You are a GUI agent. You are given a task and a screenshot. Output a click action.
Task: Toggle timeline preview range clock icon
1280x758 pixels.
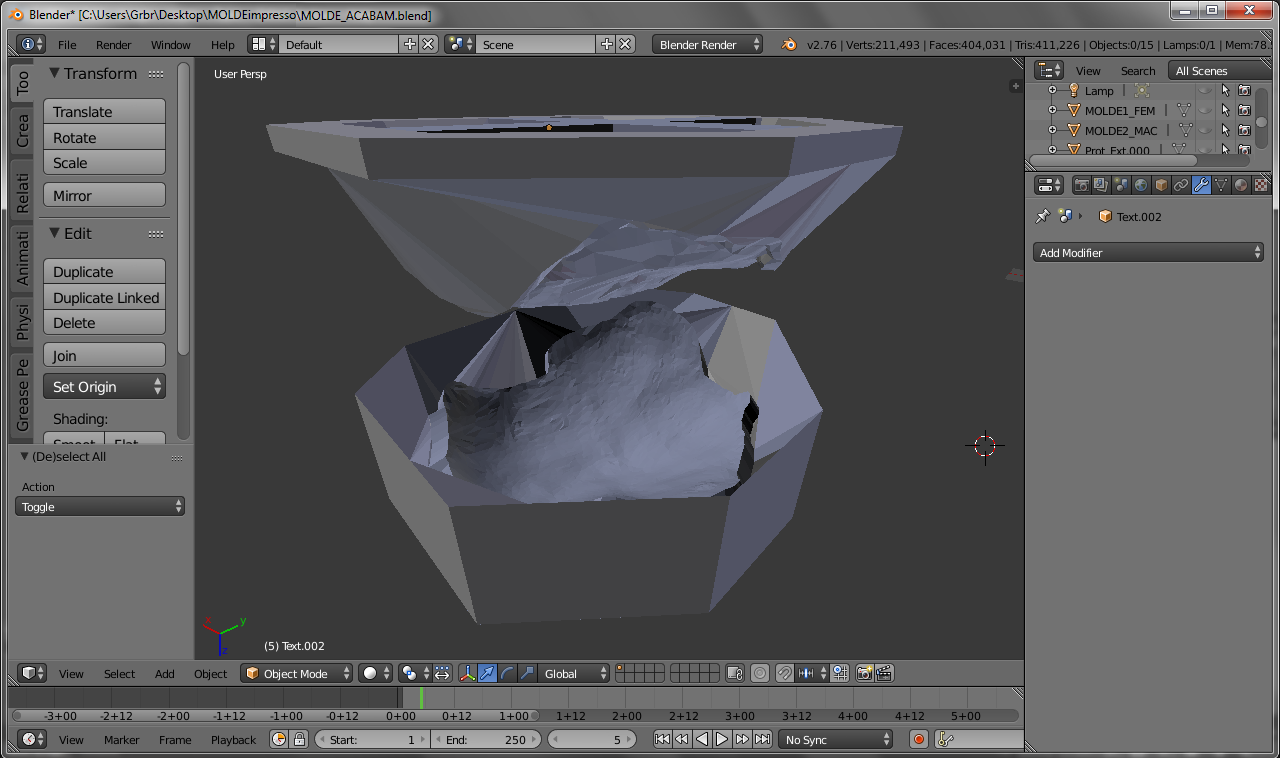pyautogui.click(x=279, y=739)
